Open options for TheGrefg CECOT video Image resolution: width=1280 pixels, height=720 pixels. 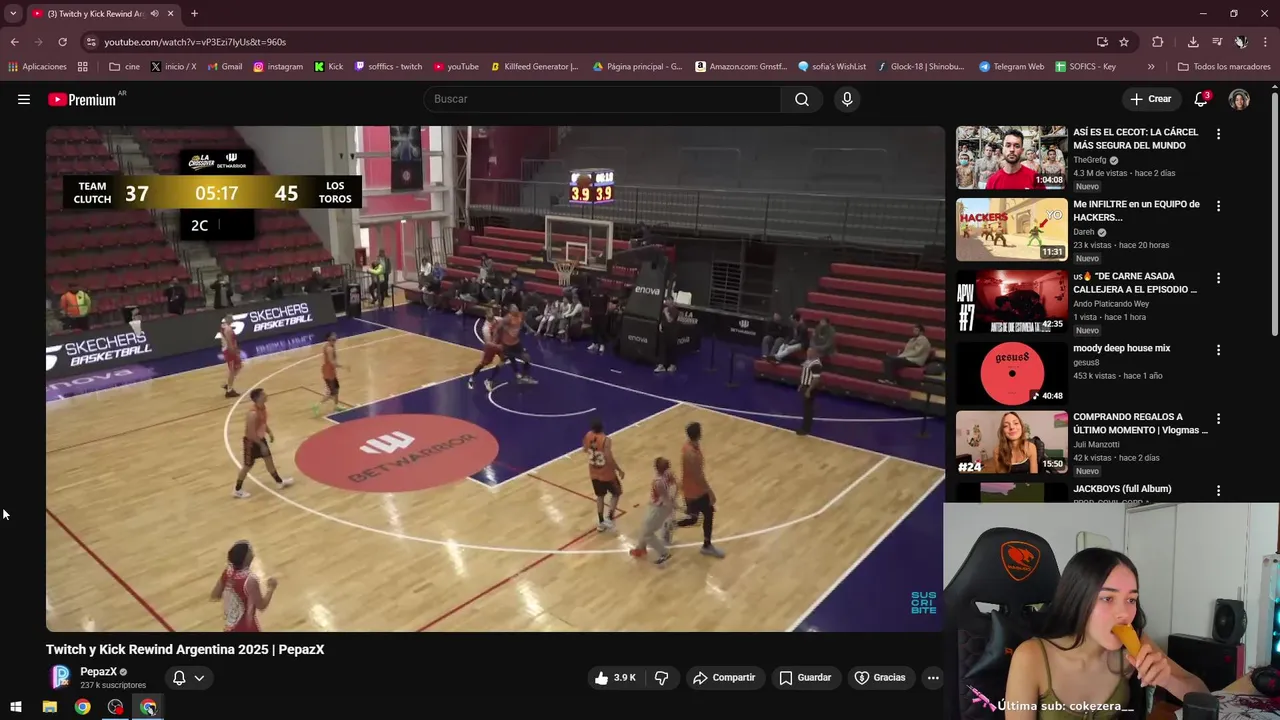pos(1218,134)
